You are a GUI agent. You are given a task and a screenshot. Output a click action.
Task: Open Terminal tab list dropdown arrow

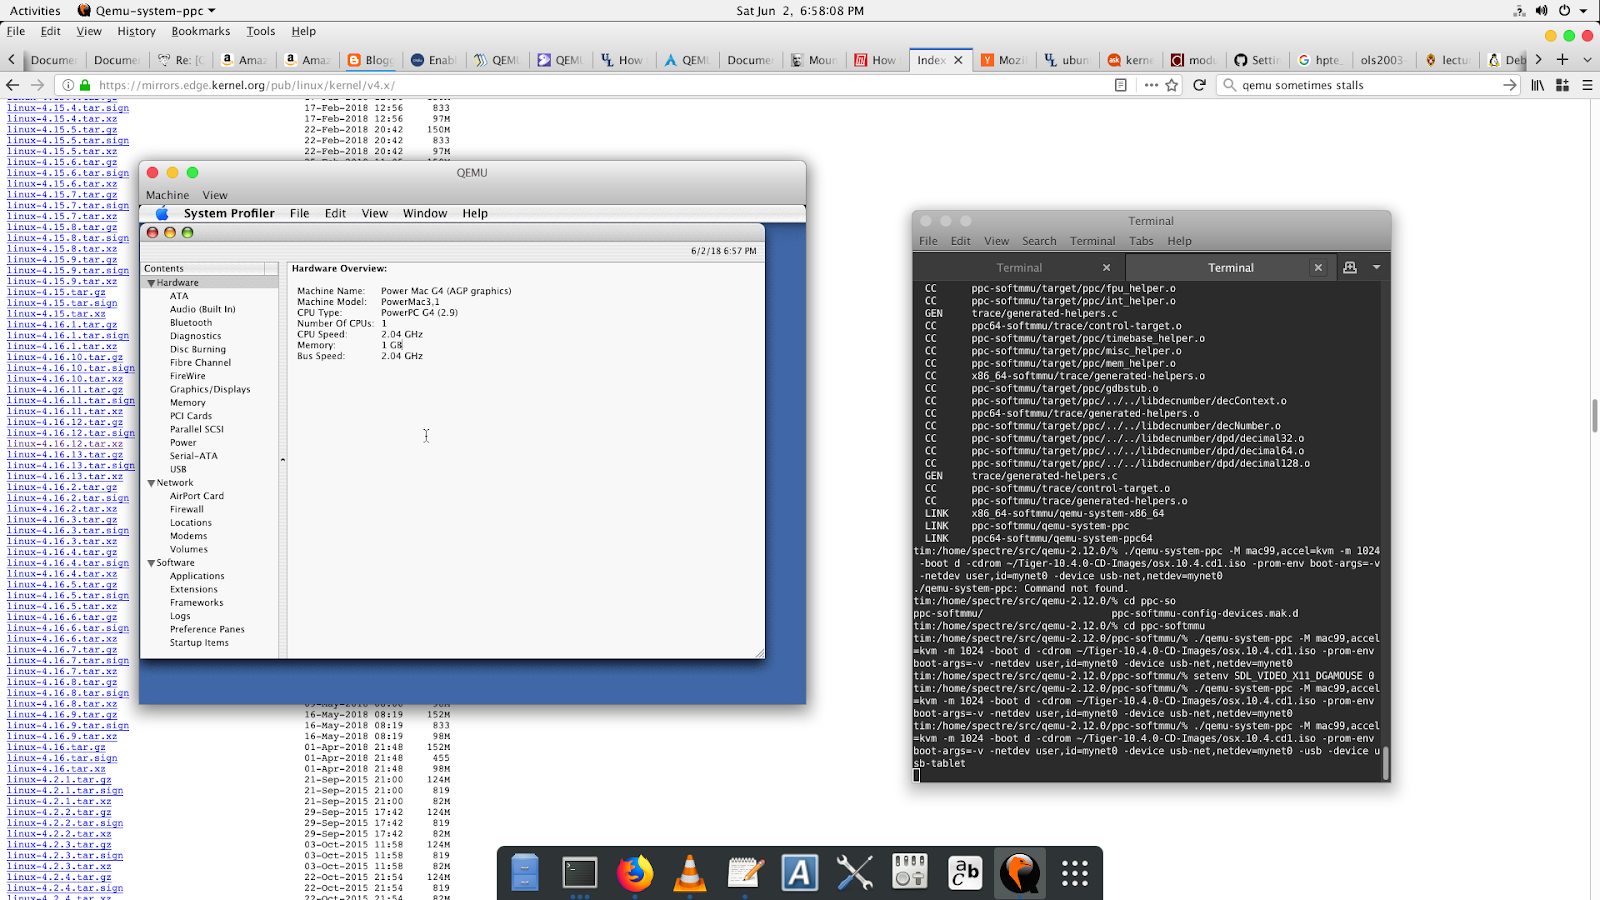click(x=1376, y=267)
